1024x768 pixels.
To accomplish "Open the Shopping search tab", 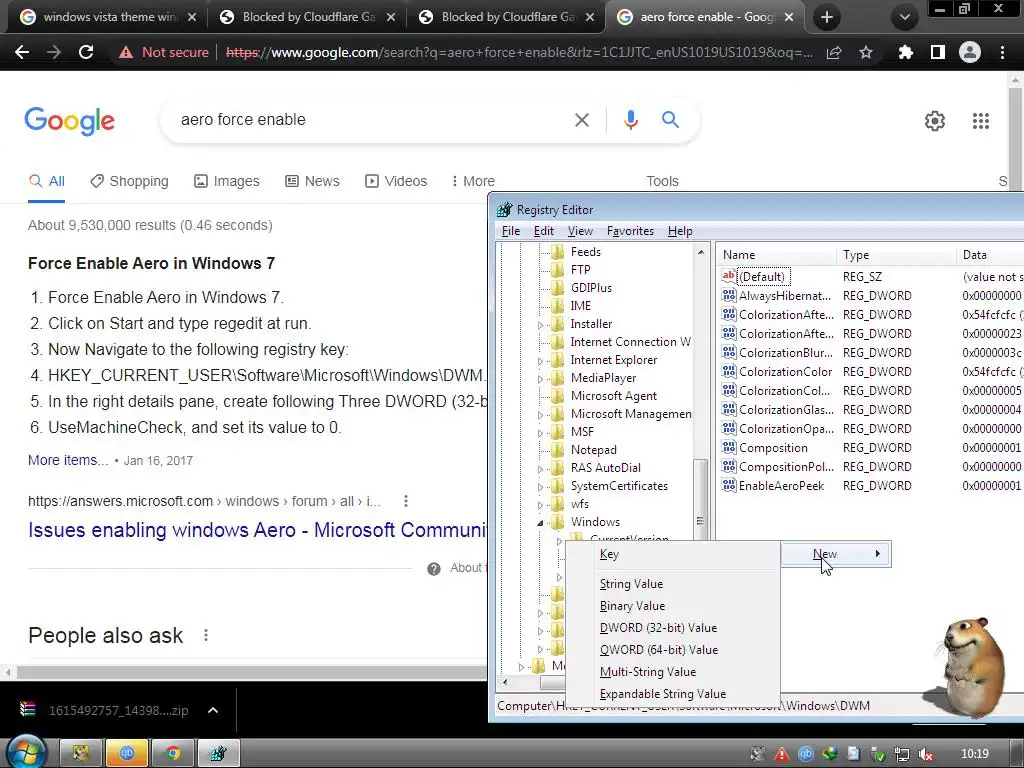I will 129,181.
